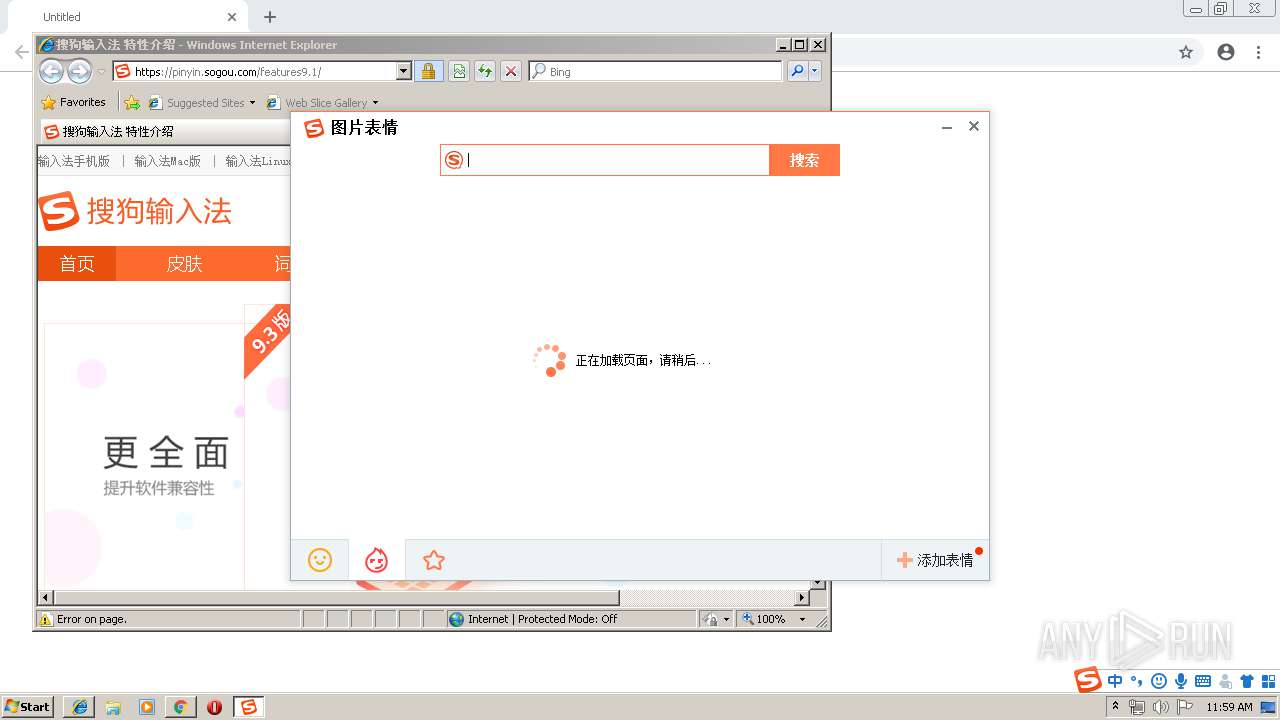
Task: Click the add to favorites bar icon
Action: click(x=132, y=102)
